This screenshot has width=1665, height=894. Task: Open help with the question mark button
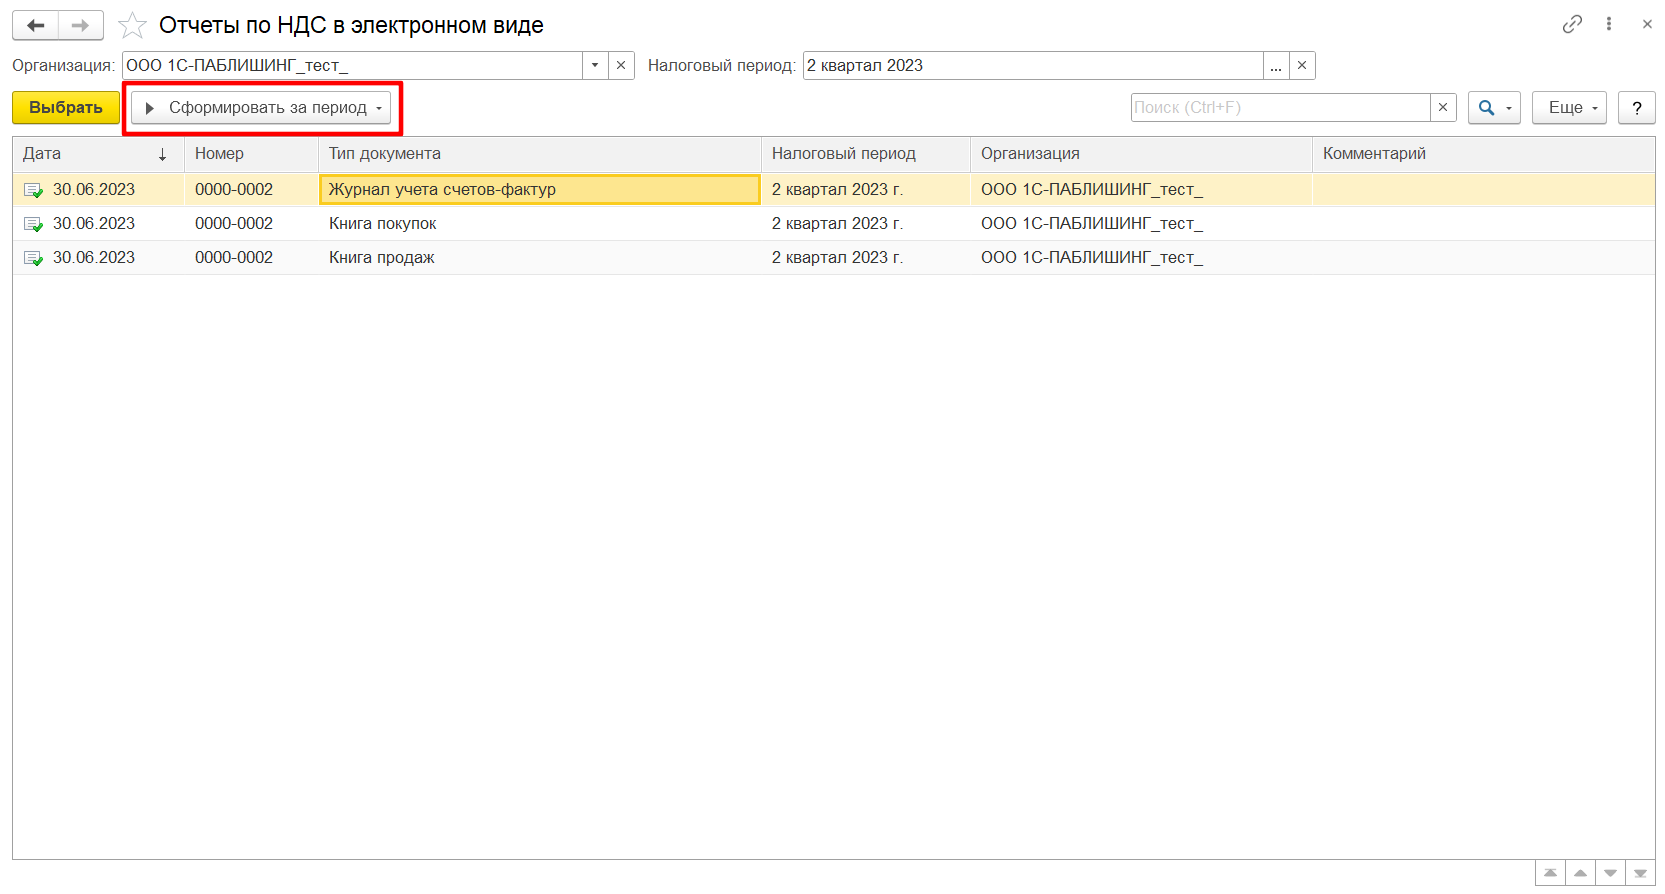1637,108
